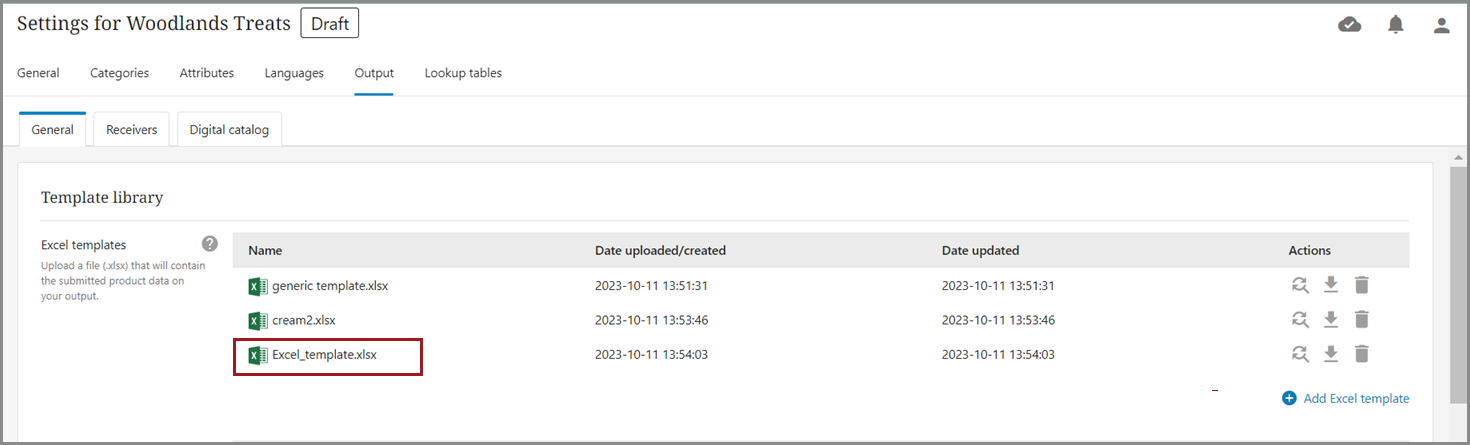Open the notifications bell
The image size is (1470, 445).
click(x=1396, y=25)
